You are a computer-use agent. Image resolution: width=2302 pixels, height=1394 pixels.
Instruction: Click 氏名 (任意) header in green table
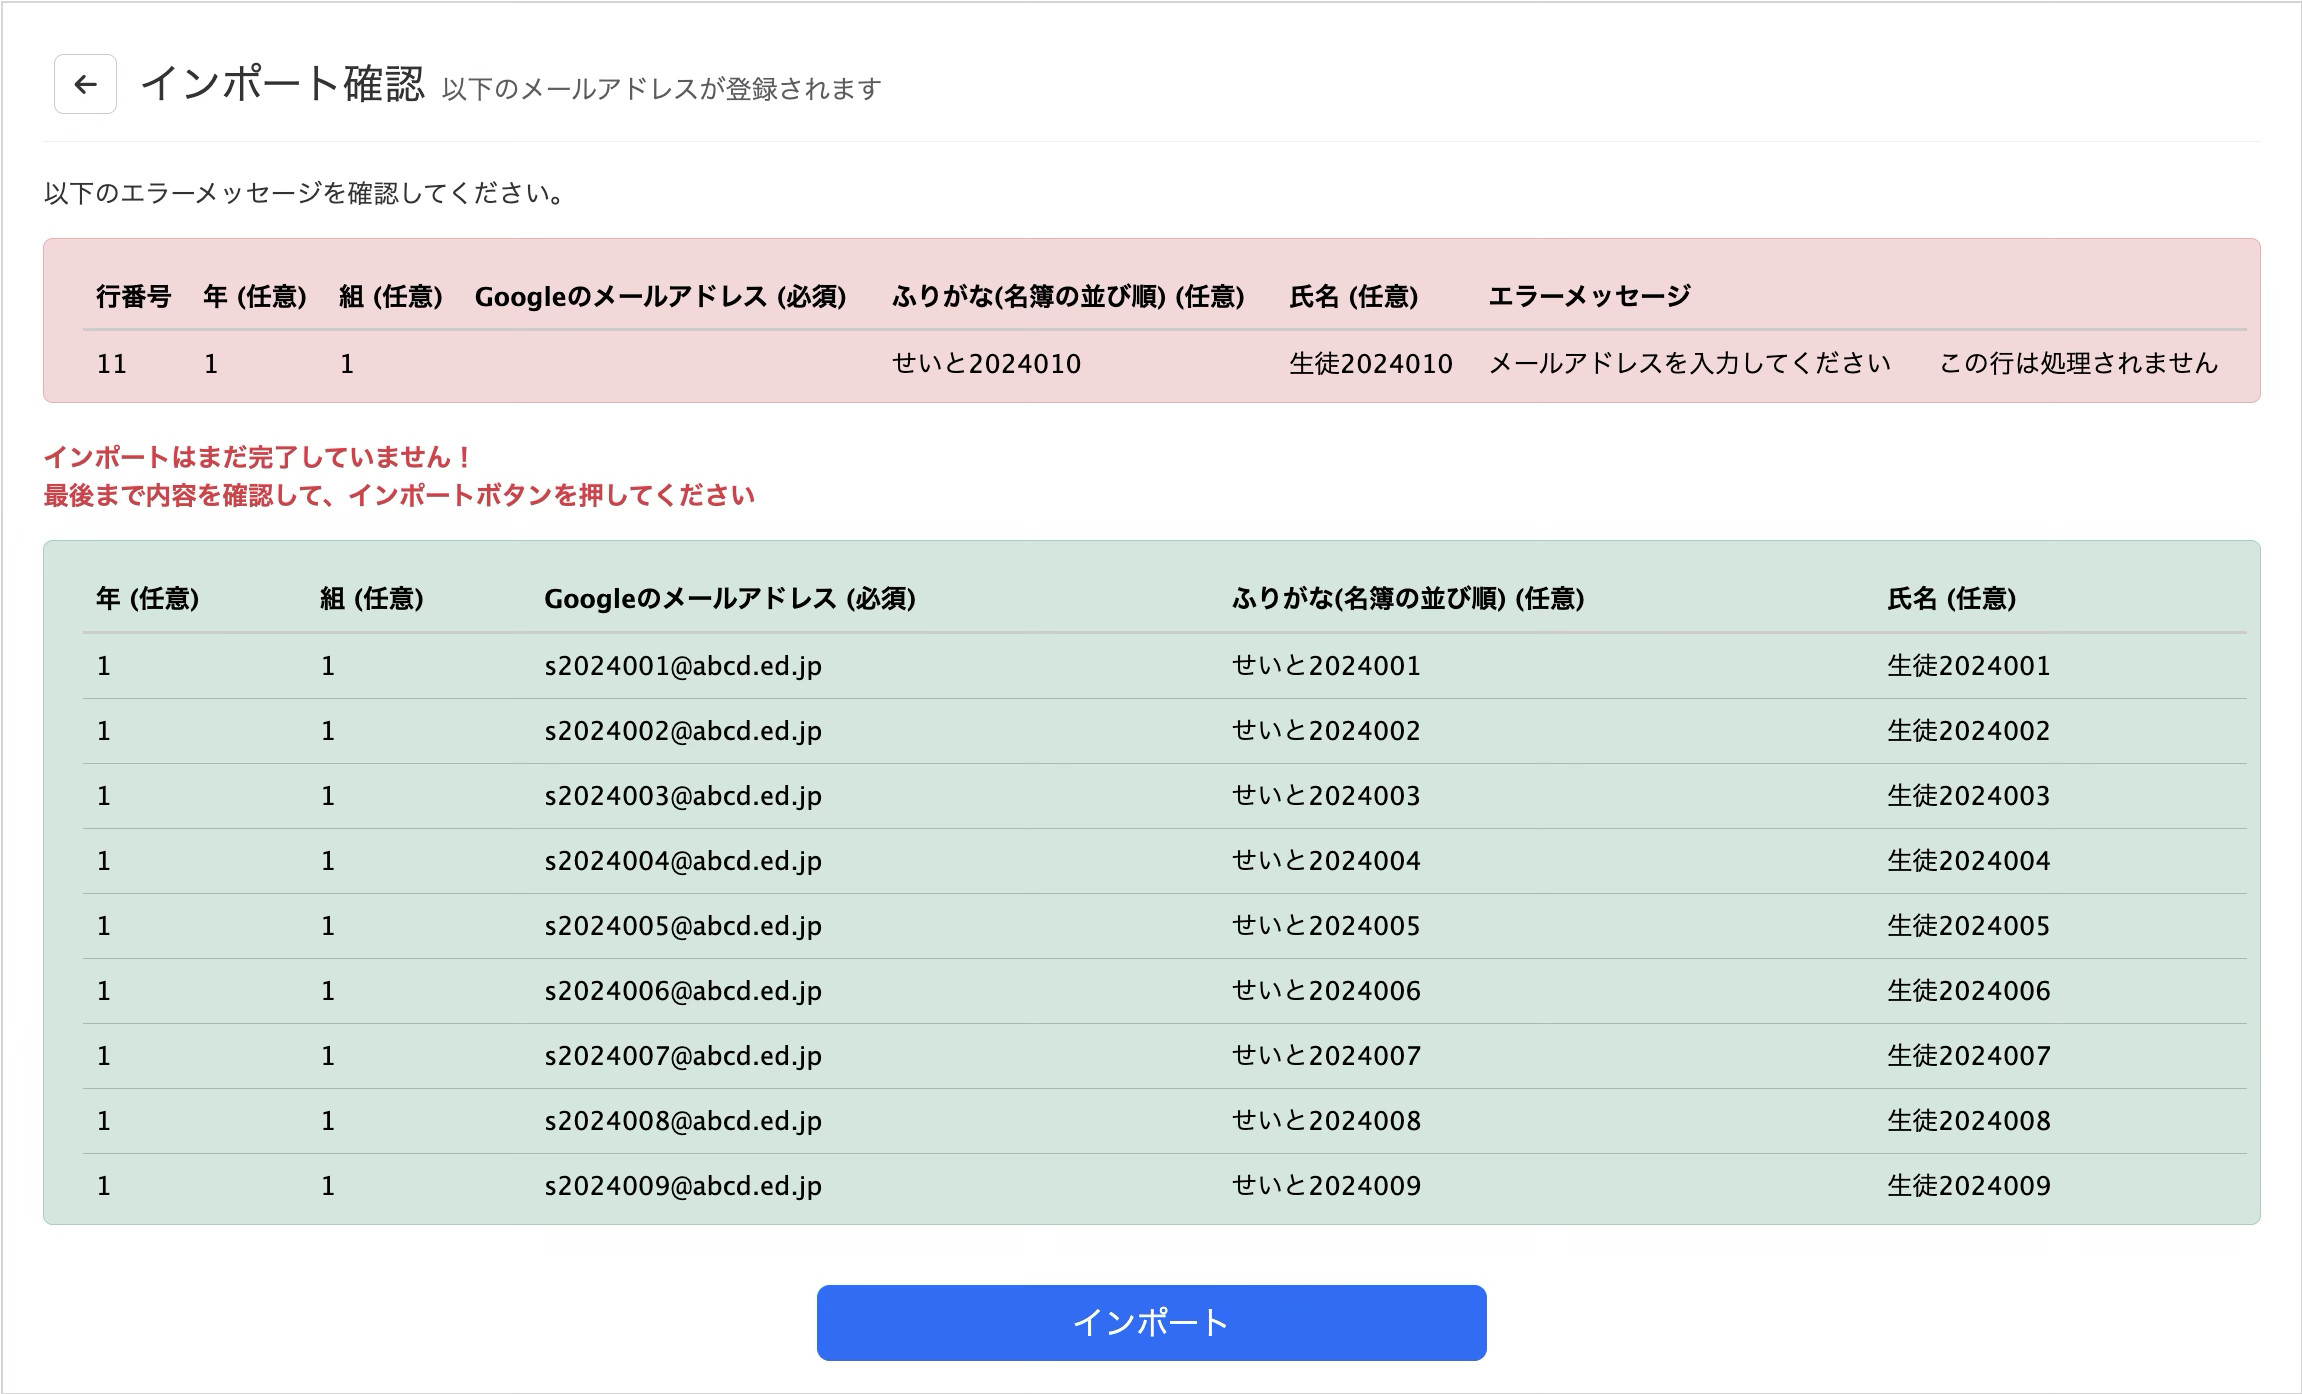point(1951,599)
